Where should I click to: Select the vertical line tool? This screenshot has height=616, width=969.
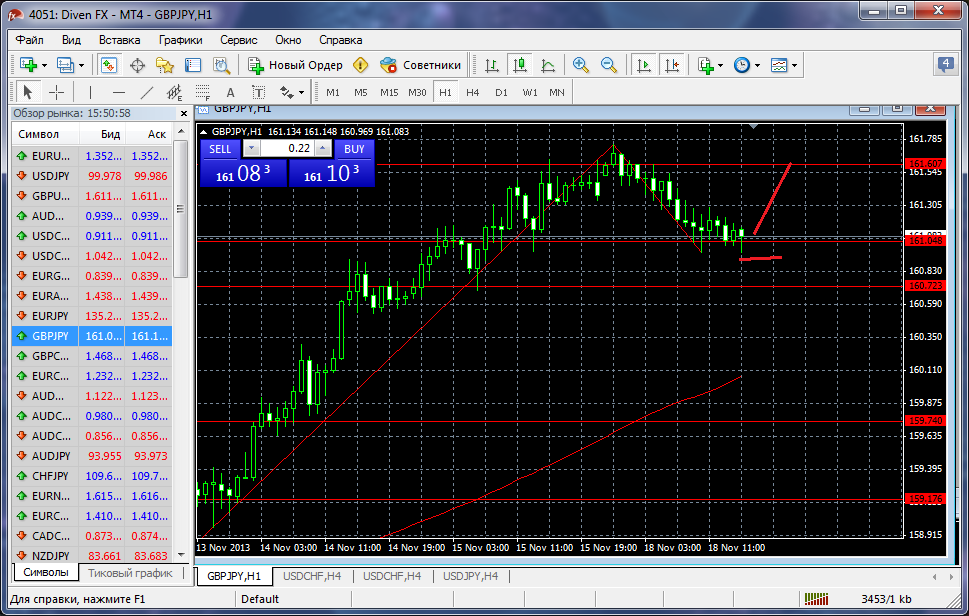point(90,92)
